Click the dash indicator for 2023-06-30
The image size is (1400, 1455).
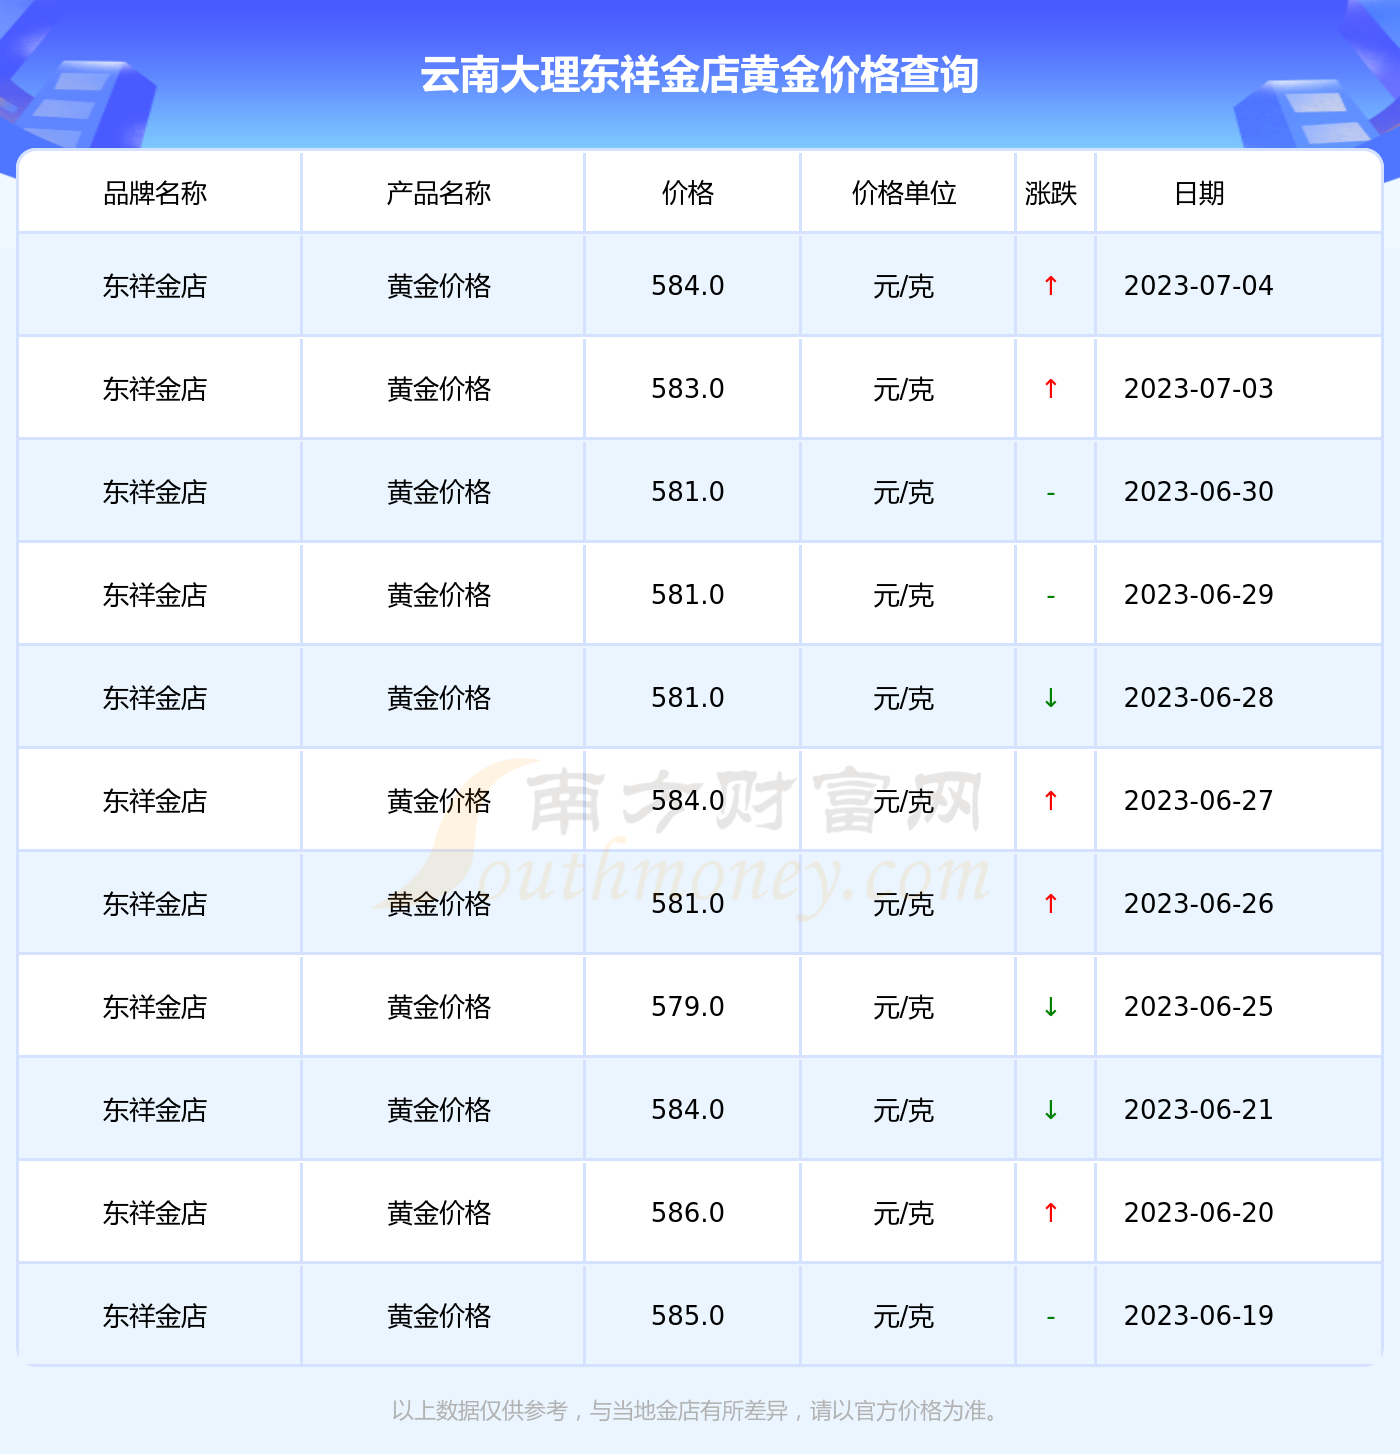(x=1051, y=493)
